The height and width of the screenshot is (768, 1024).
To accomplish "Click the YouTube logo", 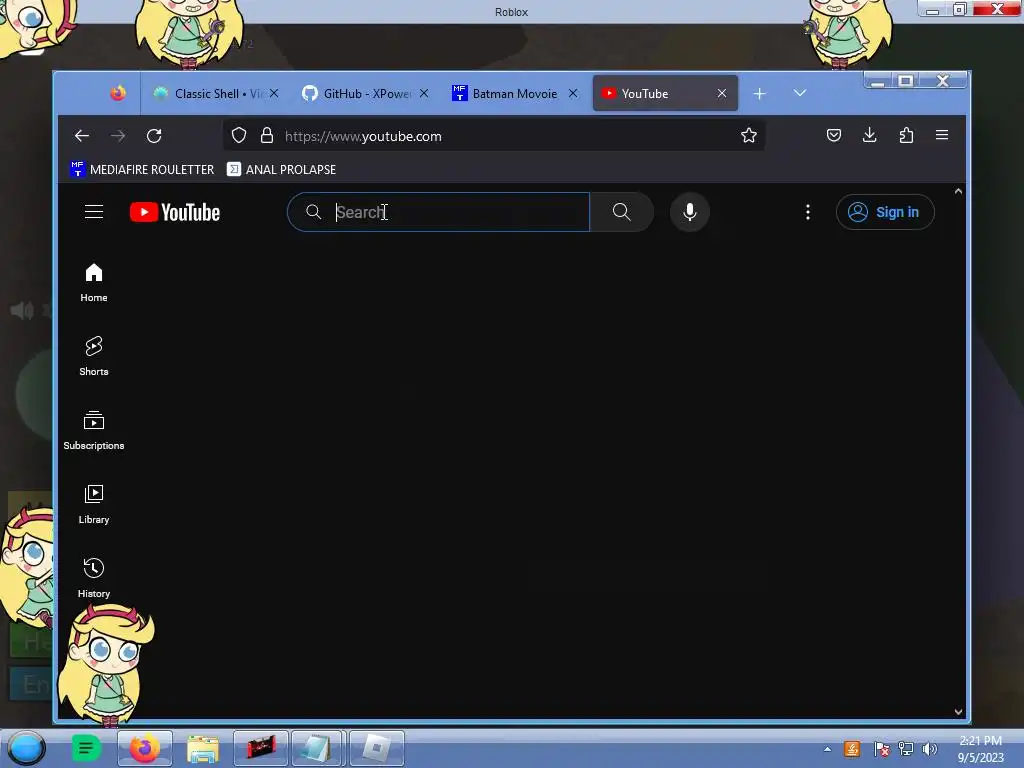I will (175, 212).
